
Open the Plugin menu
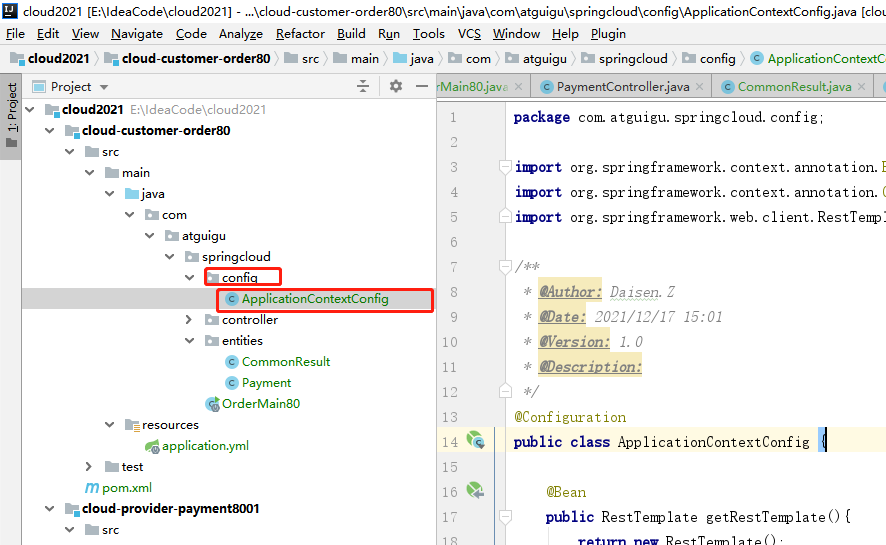(x=608, y=34)
